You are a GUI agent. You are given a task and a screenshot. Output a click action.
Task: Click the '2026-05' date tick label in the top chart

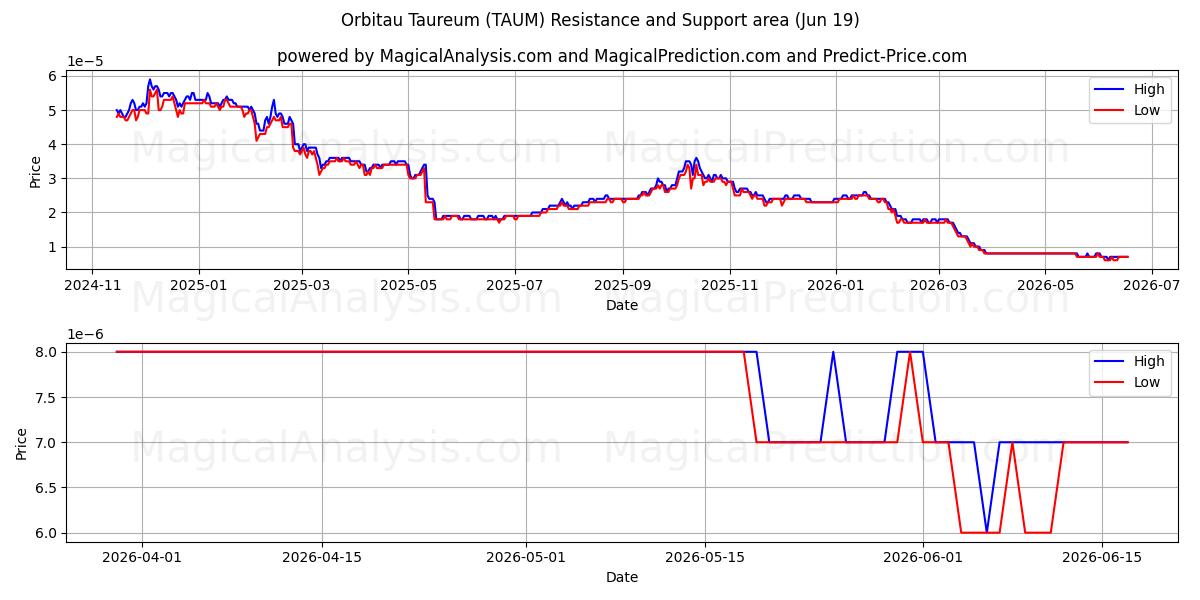[1045, 287]
